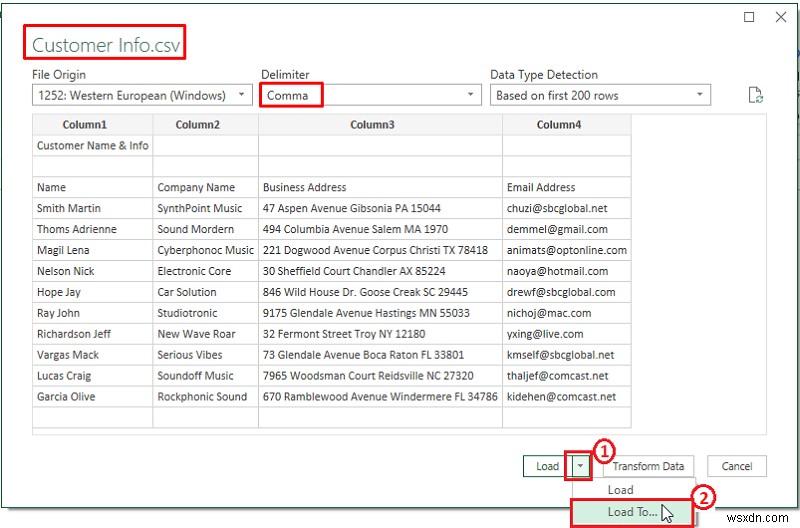Click the 'Cyberphonoc Music' cell
Image resolution: width=800 pixels, height=528 pixels.
pos(206,250)
